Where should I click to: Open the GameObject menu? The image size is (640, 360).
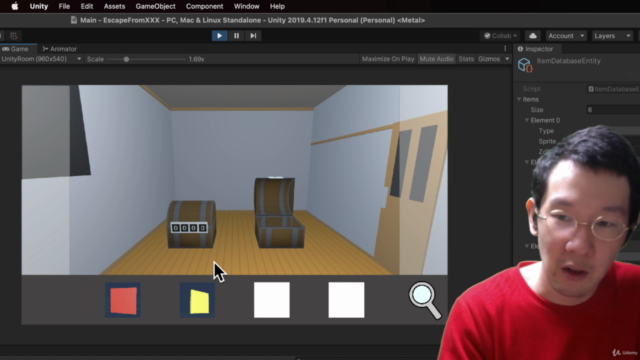(x=156, y=6)
